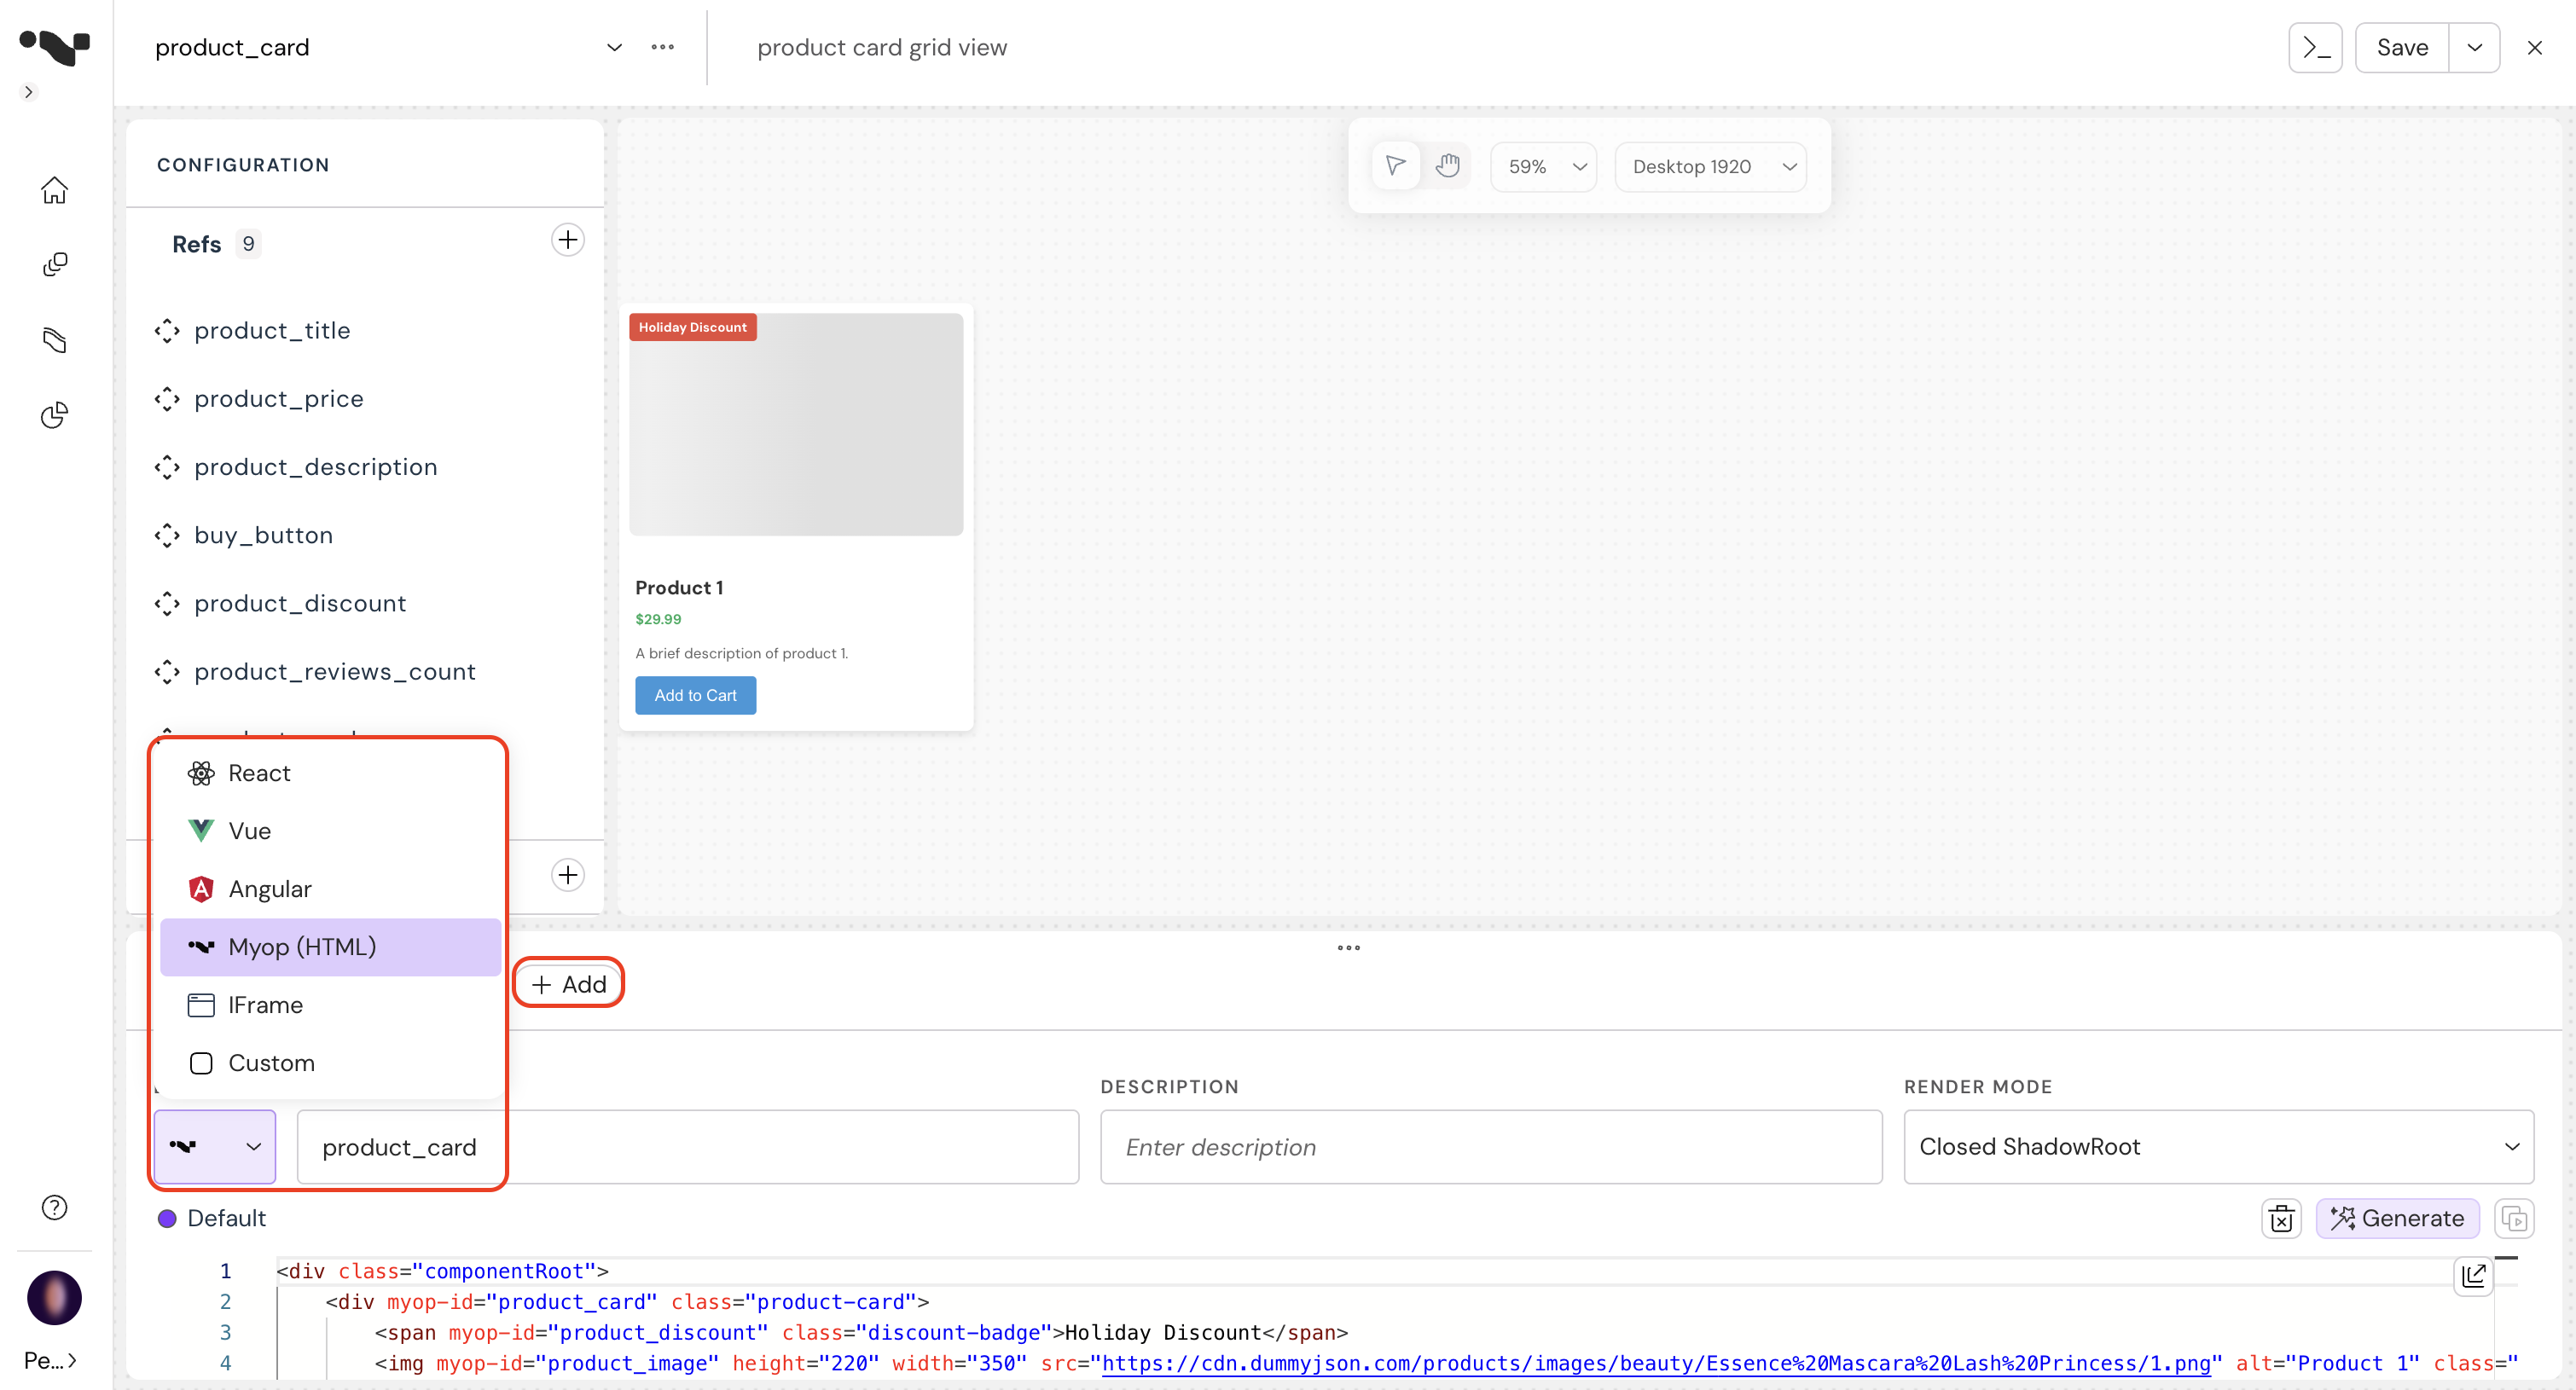Open the Closed ShadowRoot render mode dropdown
2576x1390 pixels.
2218,1147
